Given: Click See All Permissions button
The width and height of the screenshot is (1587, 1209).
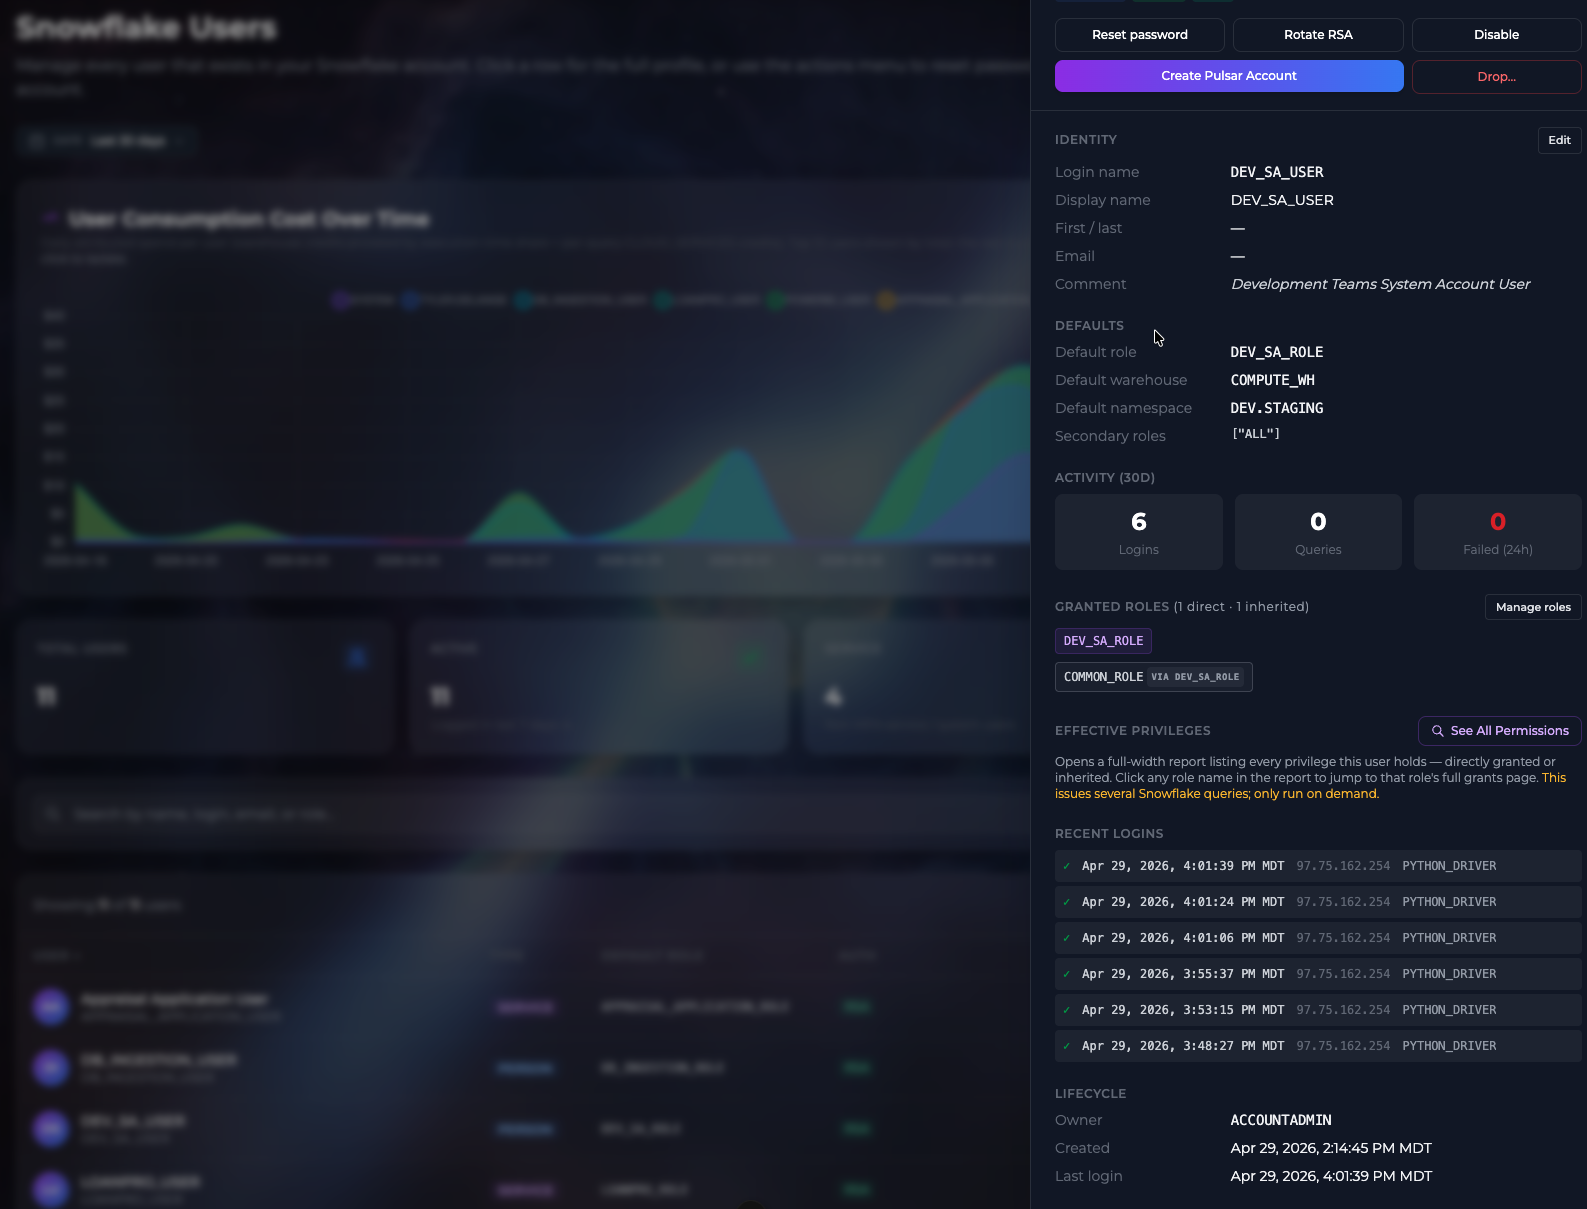Looking at the screenshot, I should (1499, 731).
